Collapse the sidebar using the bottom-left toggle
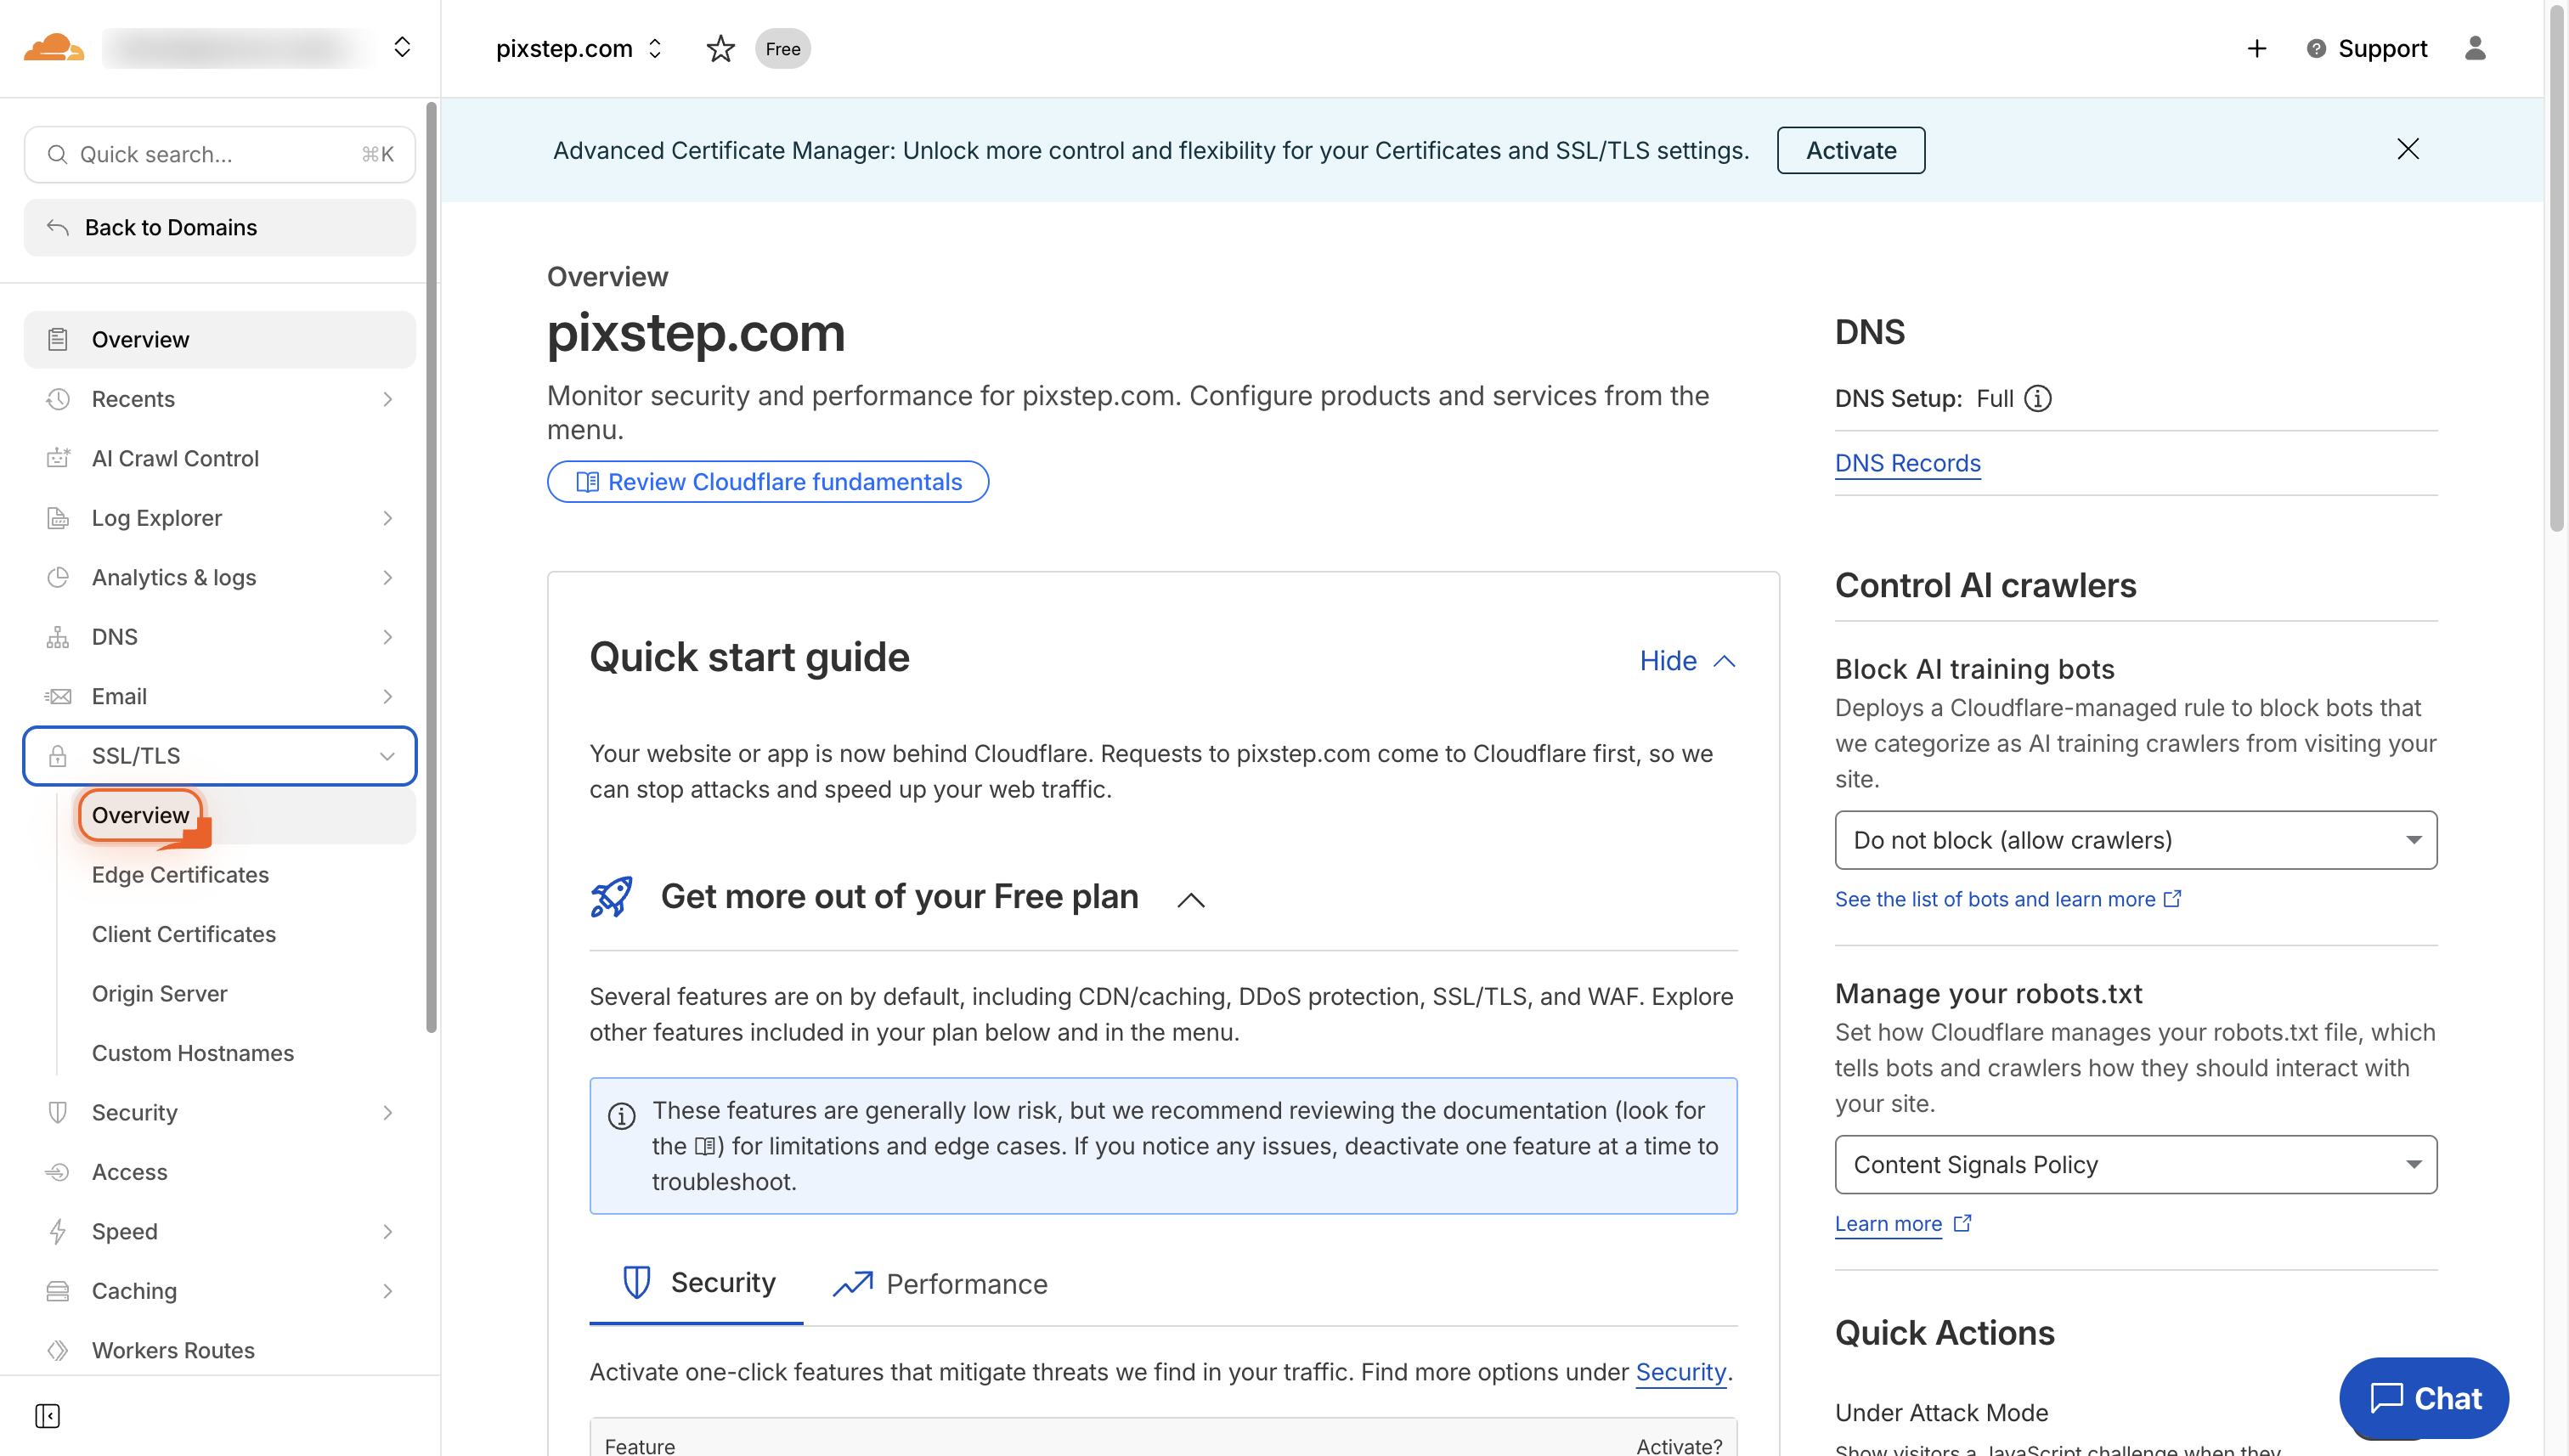This screenshot has width=2569, height=1456. (x=47, y=1416)
